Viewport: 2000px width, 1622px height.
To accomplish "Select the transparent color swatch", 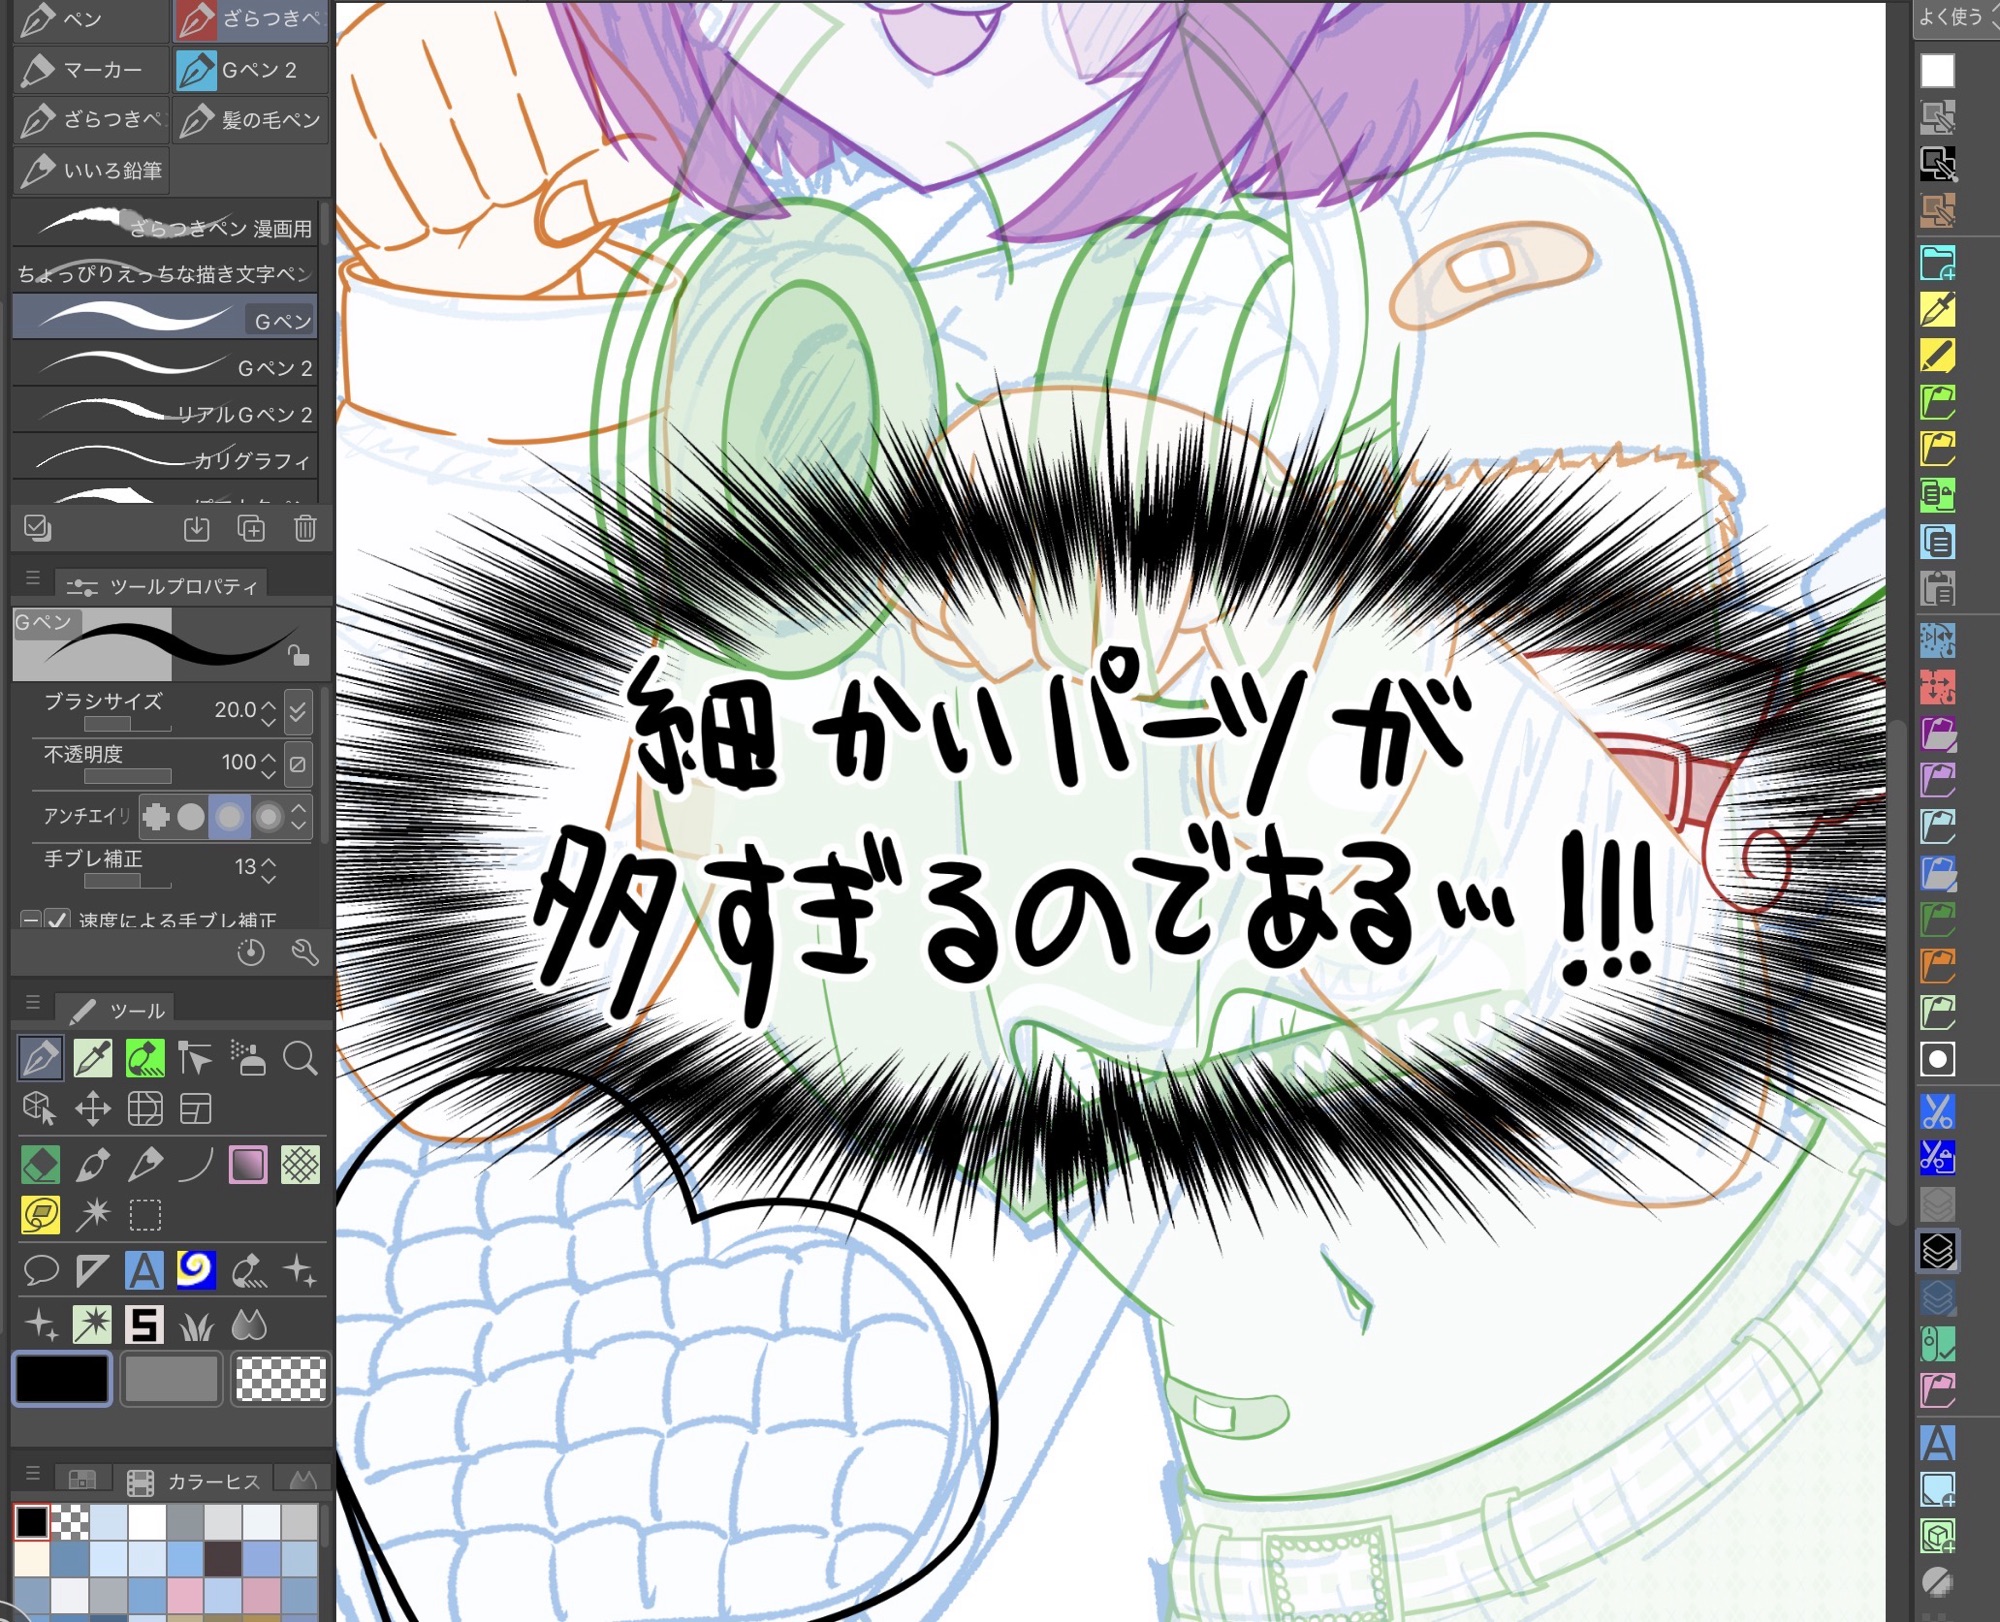I will (x=280, y=1379).
